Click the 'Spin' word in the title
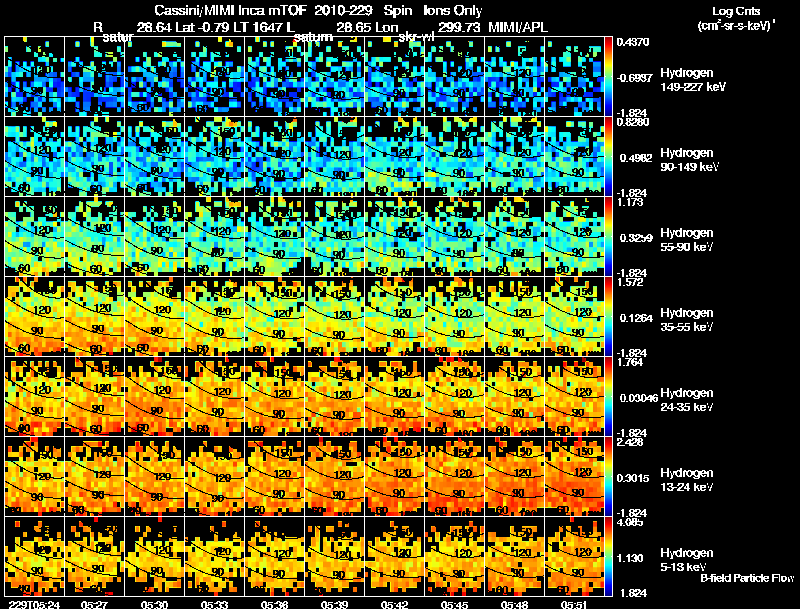The width and height of the screenshot is (800, 609). (x=398, y=11)
